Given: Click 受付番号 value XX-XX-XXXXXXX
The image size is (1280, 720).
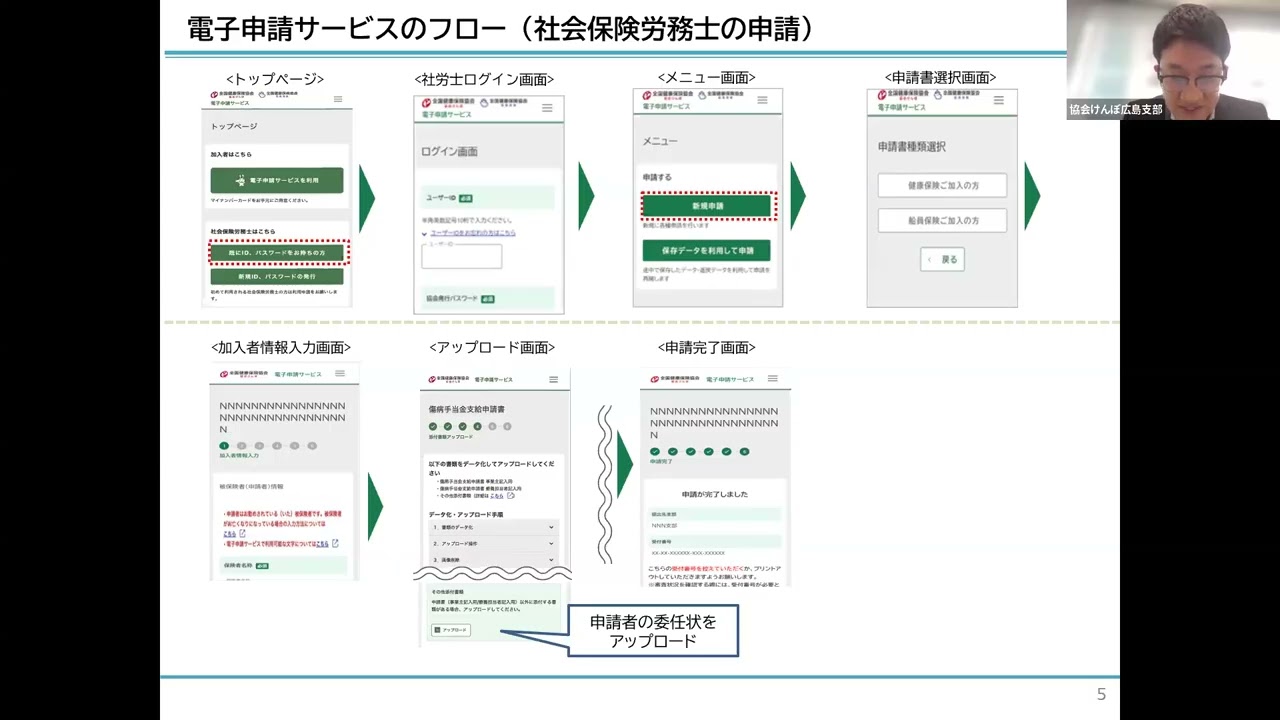Looking at the screenshot, I should [x=689, y=553].
